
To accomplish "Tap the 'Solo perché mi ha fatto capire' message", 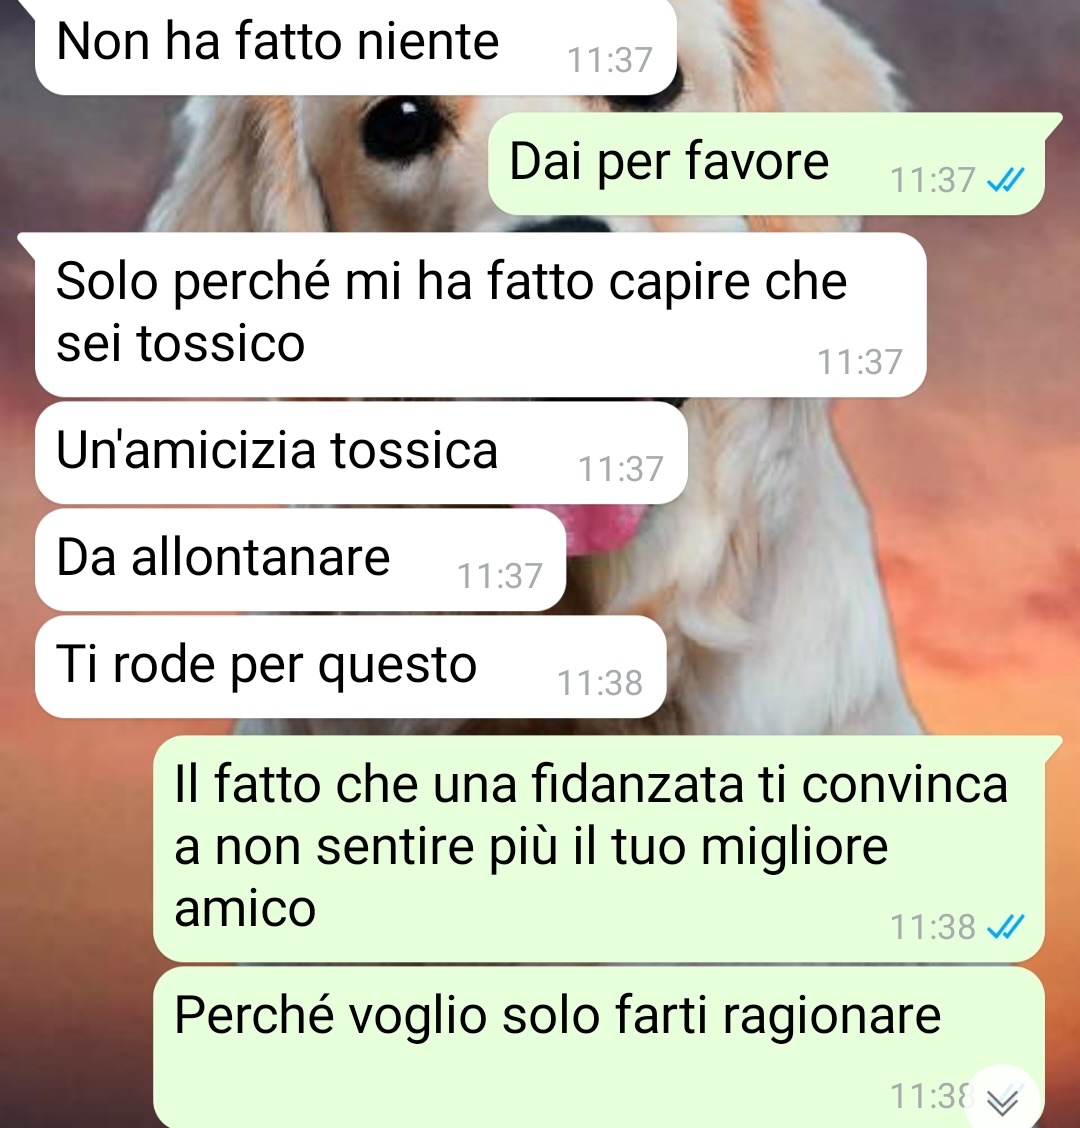I will 481,314.
